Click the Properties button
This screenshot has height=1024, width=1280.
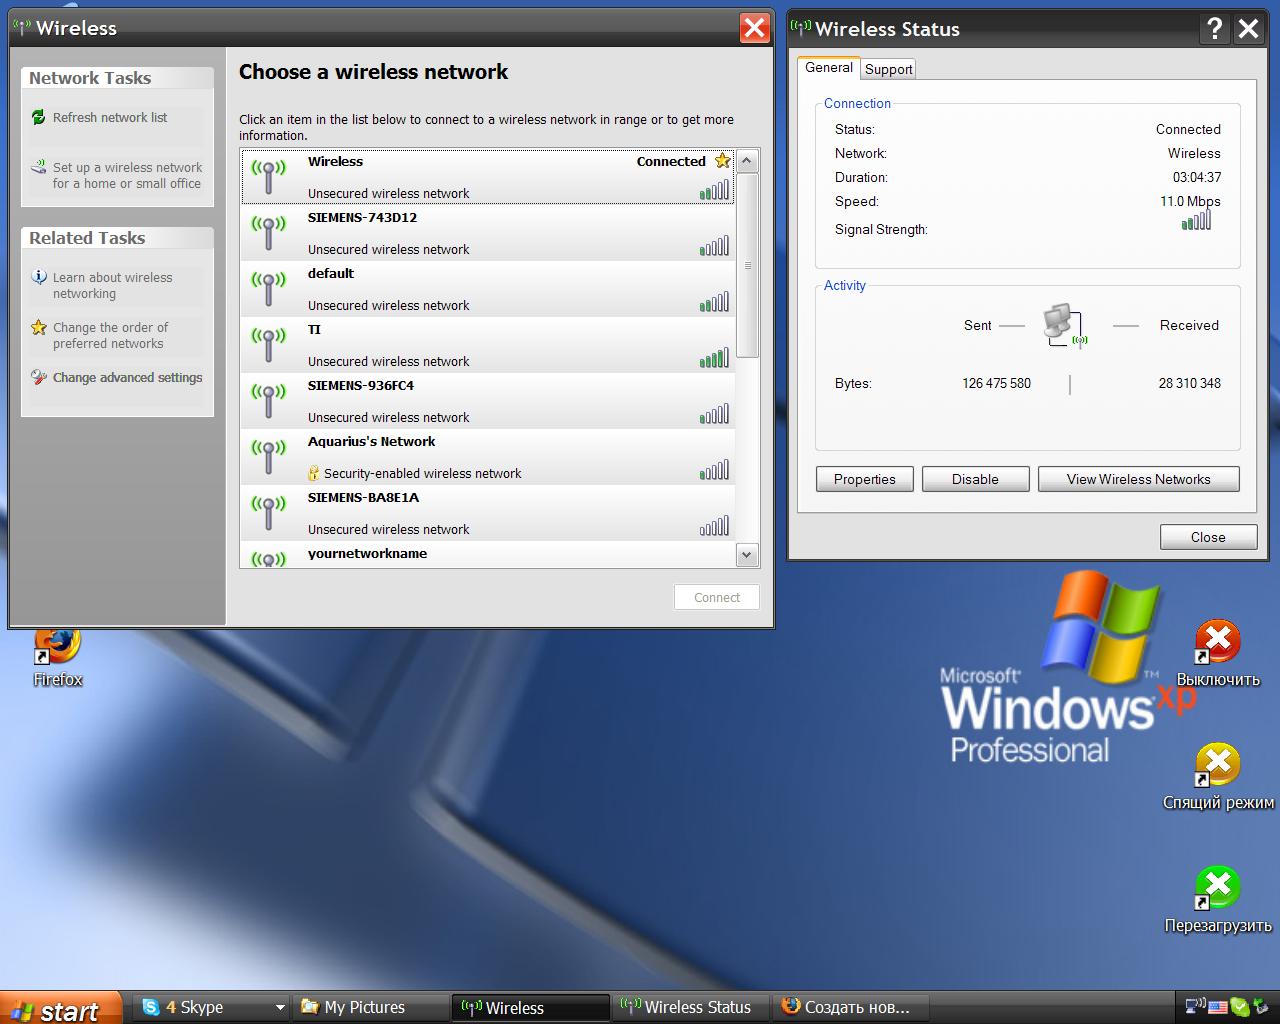(865, 479)
